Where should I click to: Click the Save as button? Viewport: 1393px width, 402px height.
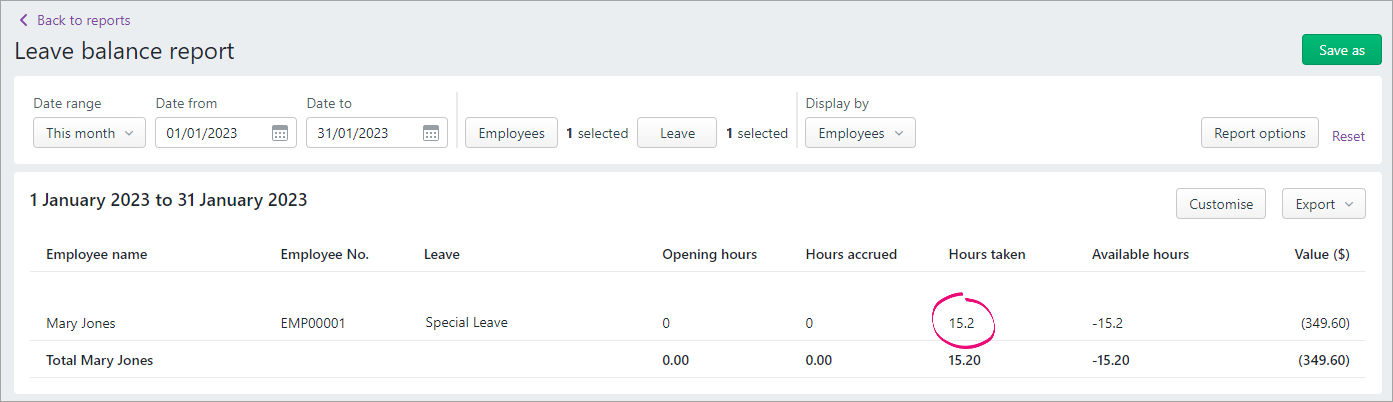1341,50
